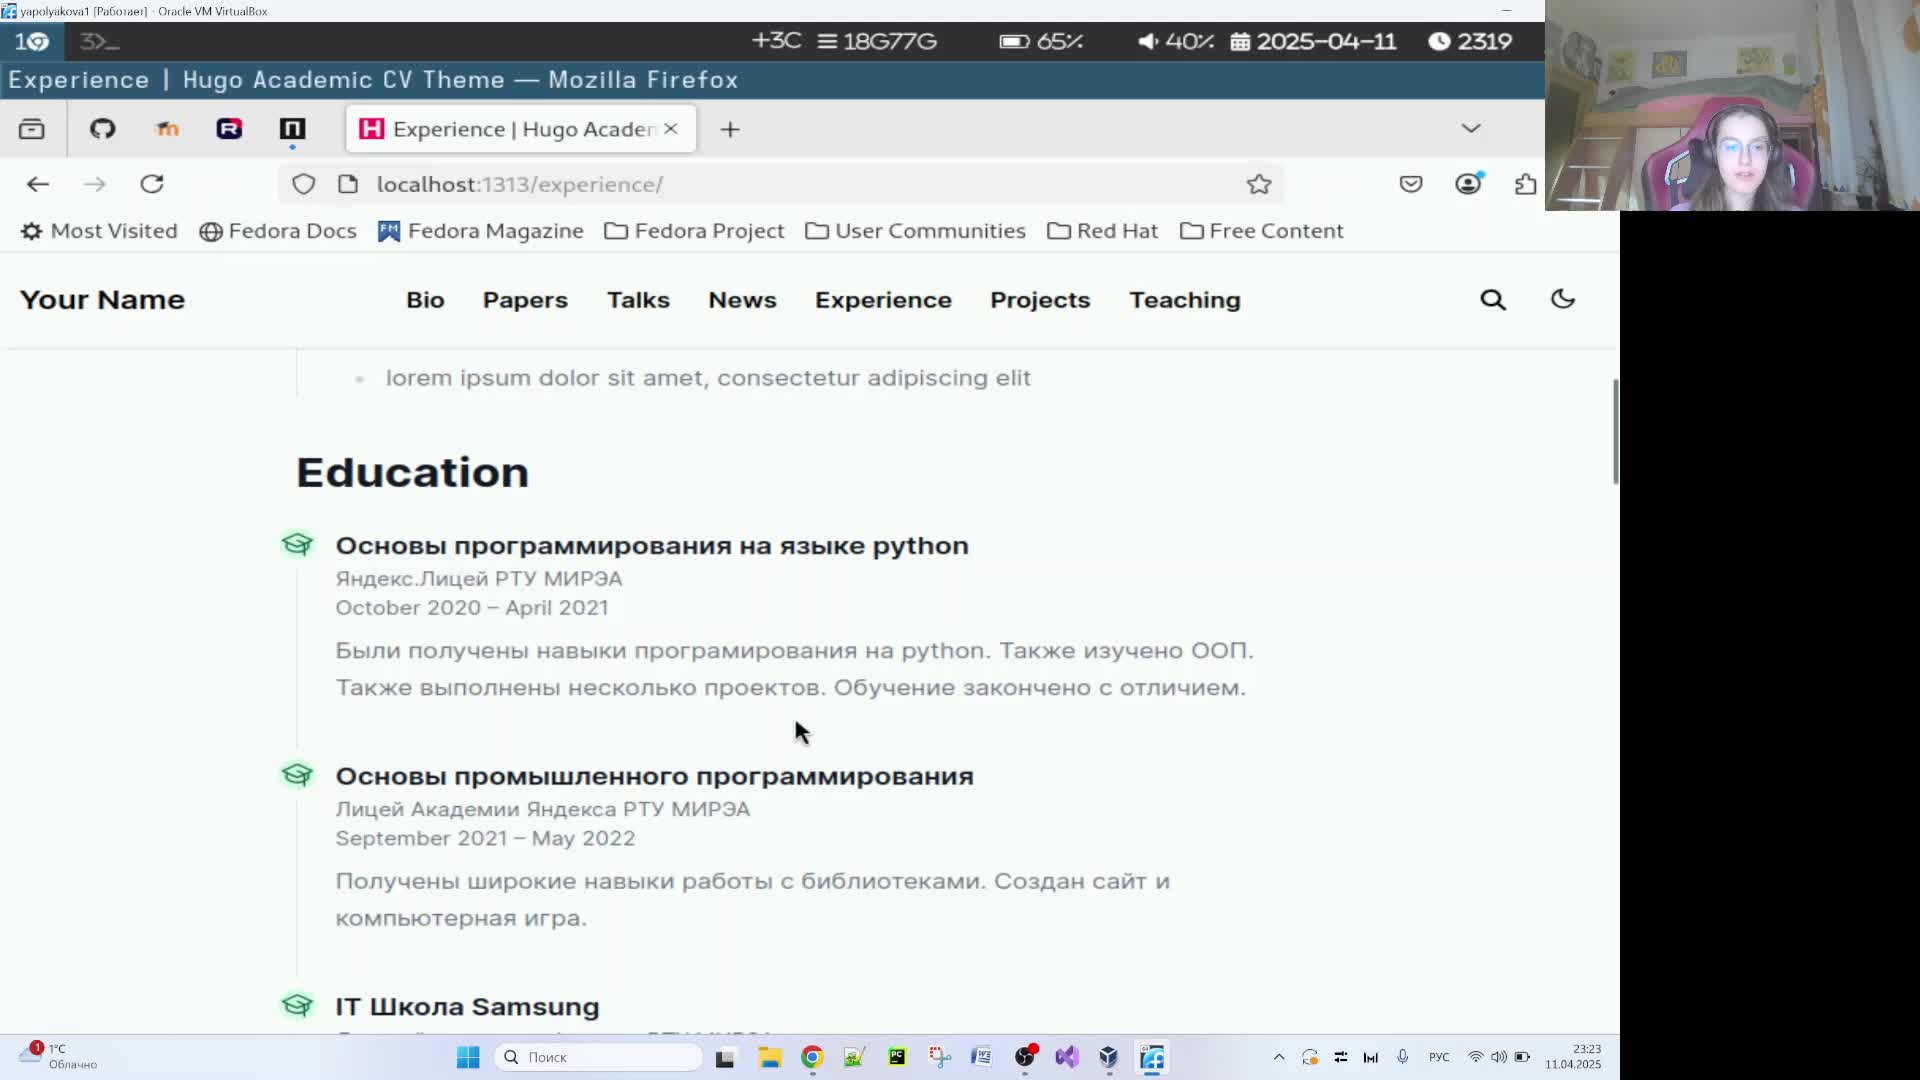
Task: Open Windows Start menu
Action: 468,1057
